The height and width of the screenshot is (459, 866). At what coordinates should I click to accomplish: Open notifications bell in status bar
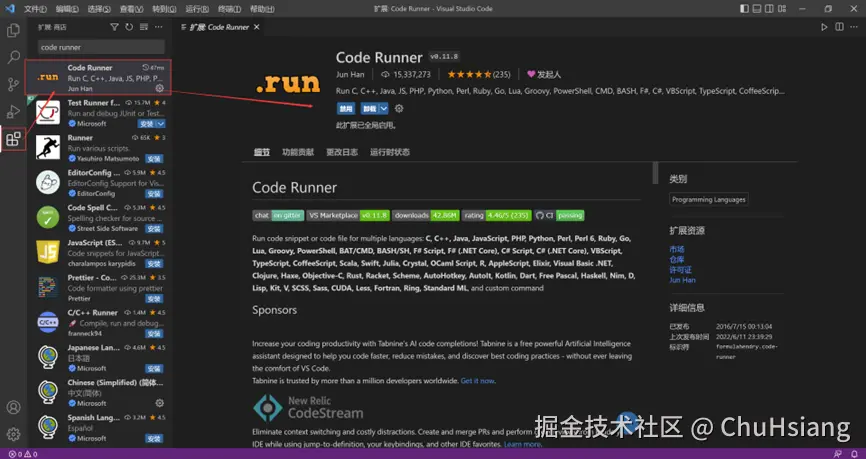(854, 454)
